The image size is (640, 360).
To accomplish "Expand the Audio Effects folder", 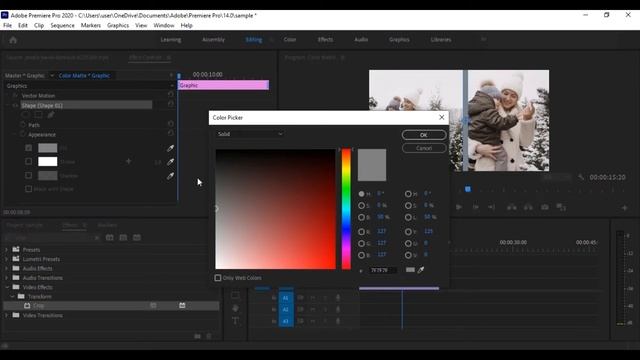I will pyautogui.click(x=6, y=268).
